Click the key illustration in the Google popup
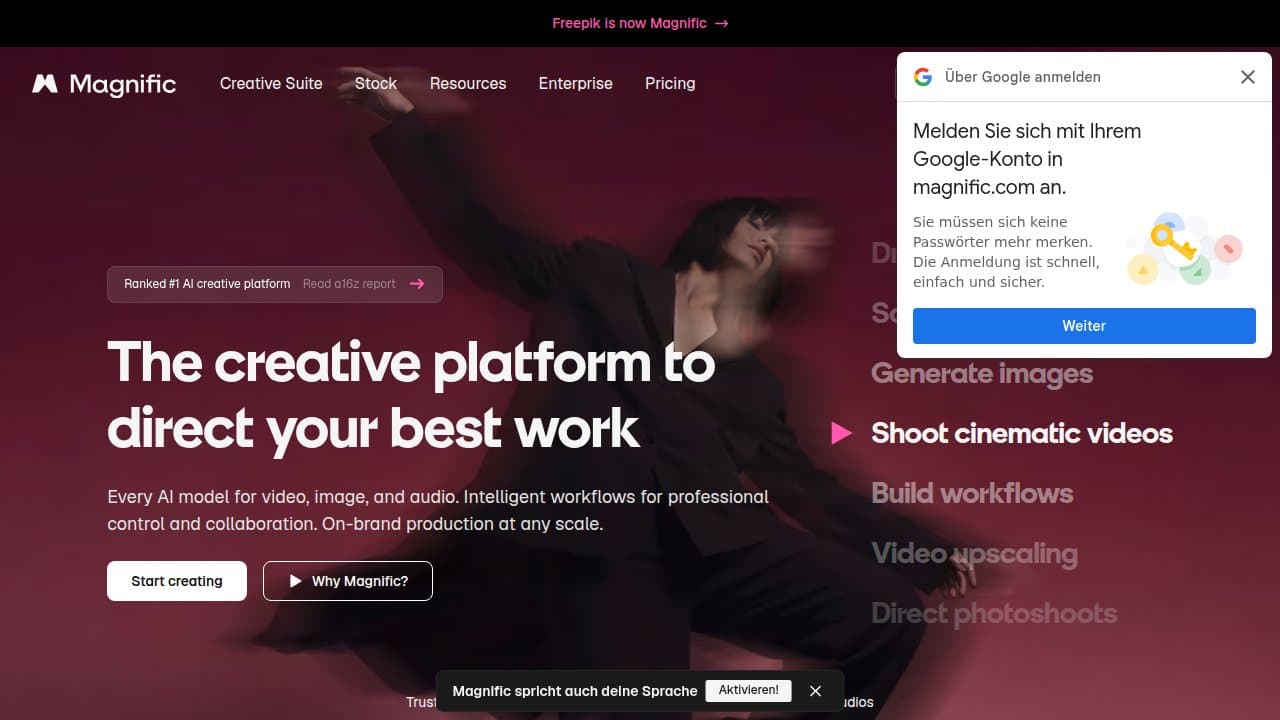Image resolution: width=1280 pixels, height=720 pixels. pyautogui.click(x=1185, y=249)
